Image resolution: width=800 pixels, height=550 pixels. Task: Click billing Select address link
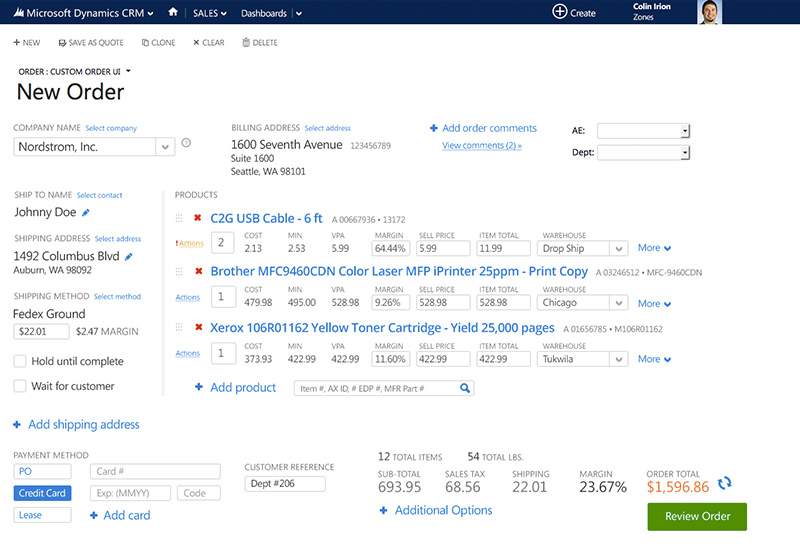click(328, 128)
